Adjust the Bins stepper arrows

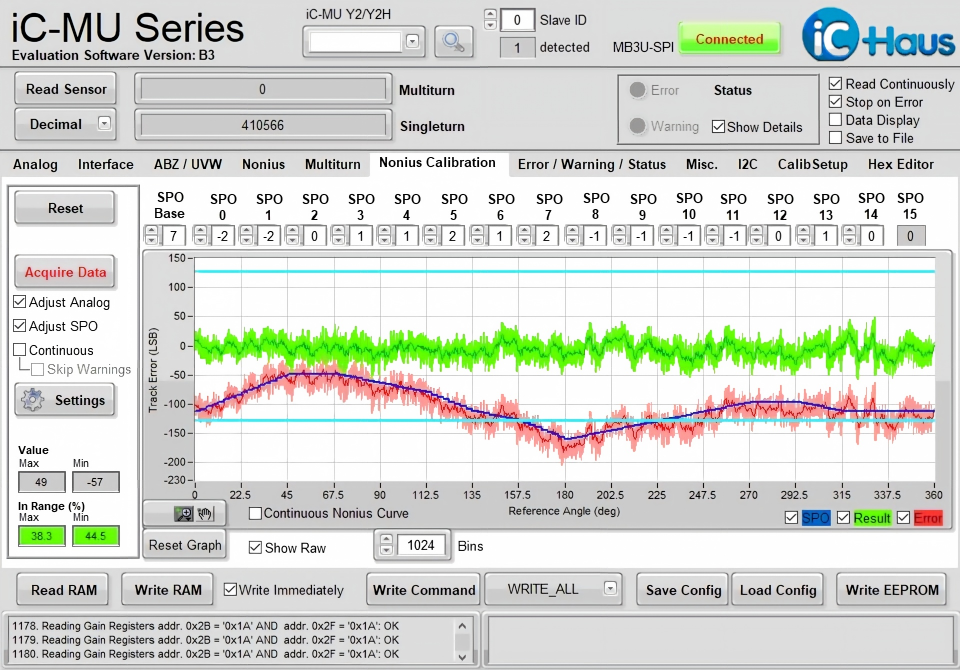(x=386, y=545)
